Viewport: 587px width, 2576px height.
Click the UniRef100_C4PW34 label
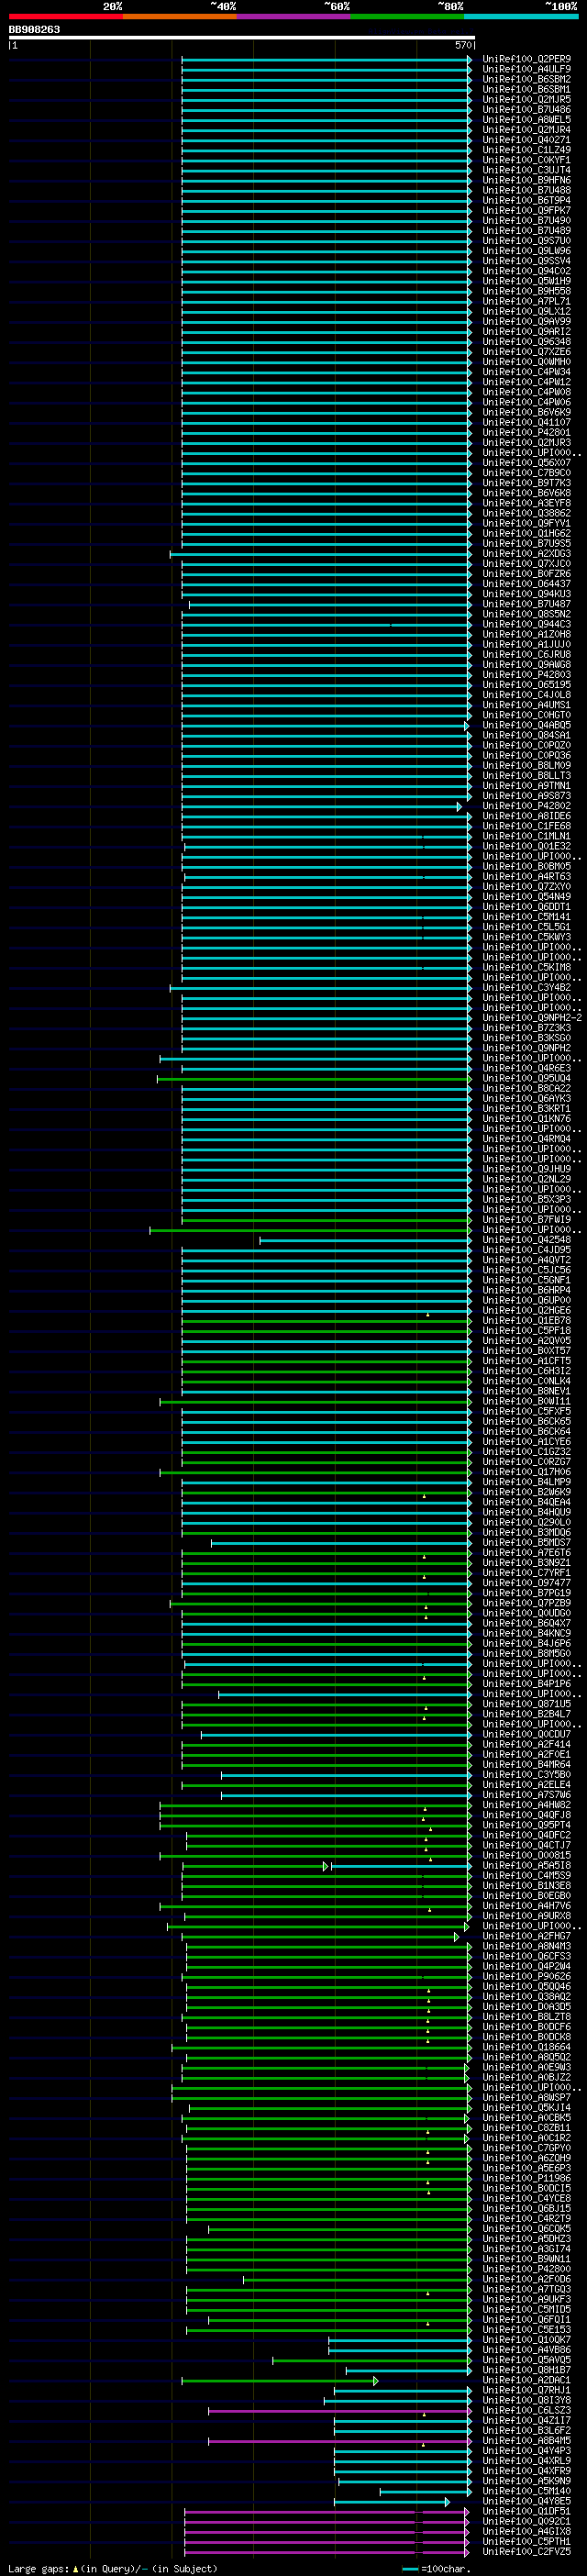[x=527, y=372]
